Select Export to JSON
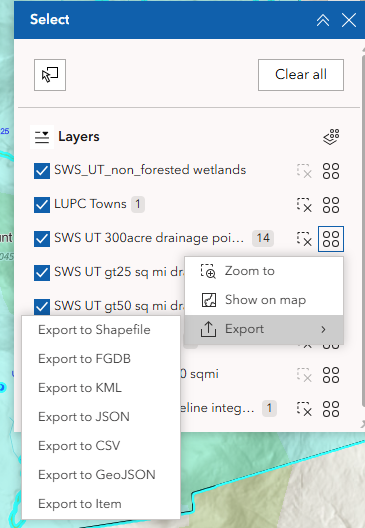The height and width of the screenshot is (528, 365). click(x=101, y=417)
